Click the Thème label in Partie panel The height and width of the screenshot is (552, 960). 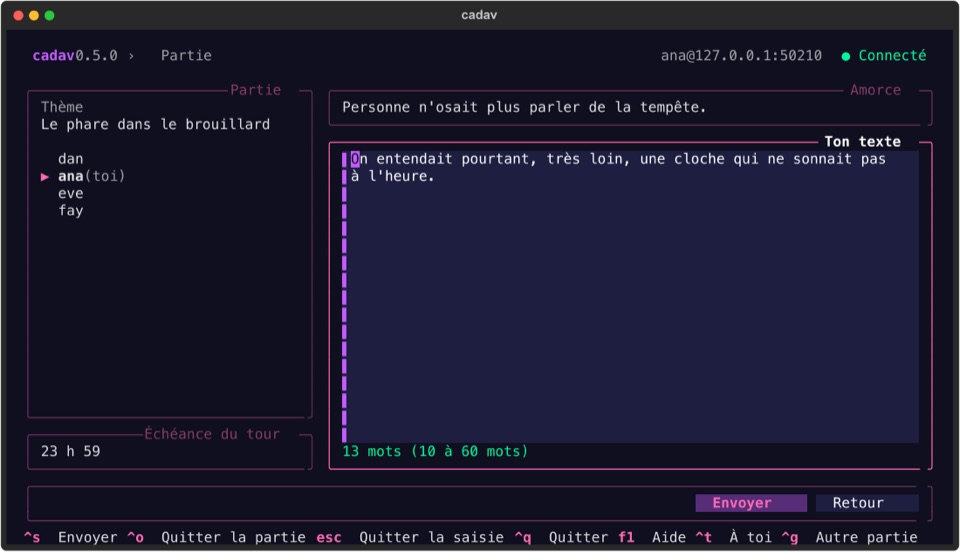(x=62, y=107)
